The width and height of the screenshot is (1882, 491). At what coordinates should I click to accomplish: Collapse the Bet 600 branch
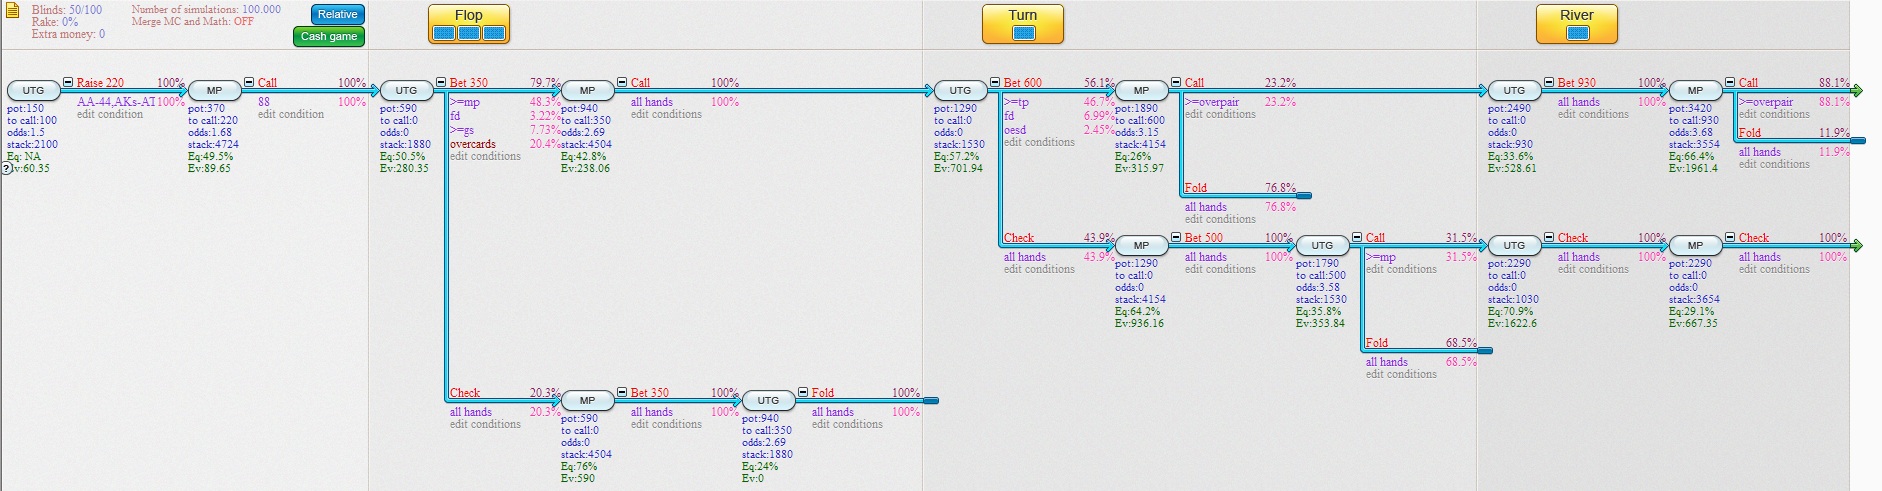(x=995, y=82)
